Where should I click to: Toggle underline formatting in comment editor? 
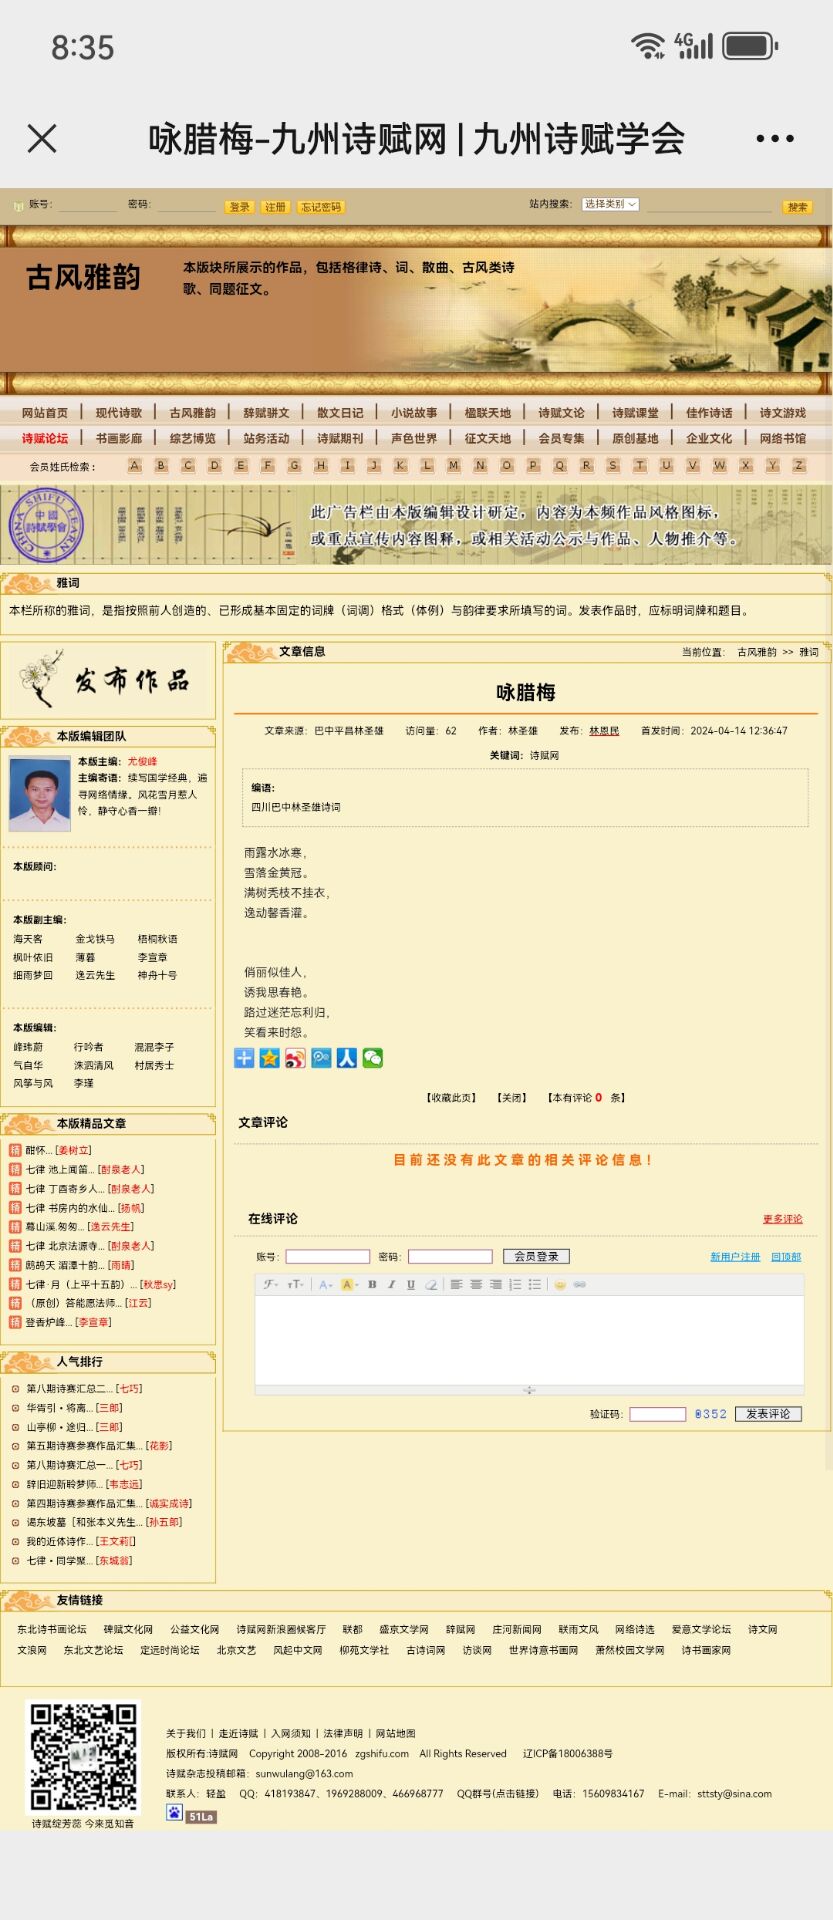point(410,1285)
